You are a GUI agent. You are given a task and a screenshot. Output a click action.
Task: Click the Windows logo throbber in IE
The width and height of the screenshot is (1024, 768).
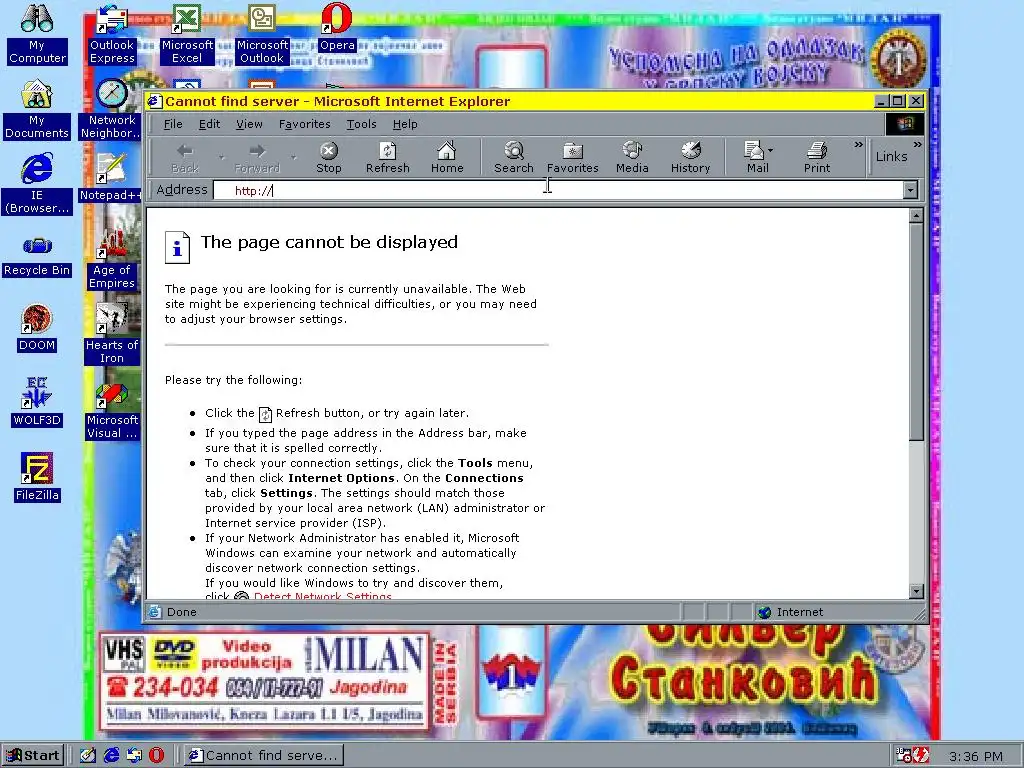point(904,123)
